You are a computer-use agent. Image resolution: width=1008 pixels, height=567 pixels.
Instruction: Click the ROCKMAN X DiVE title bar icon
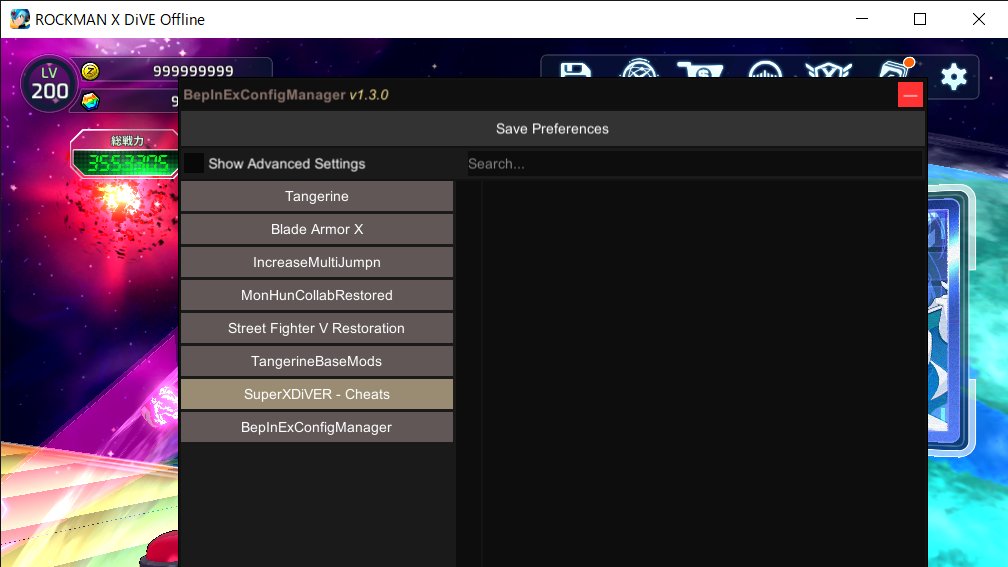click(19, 19)
